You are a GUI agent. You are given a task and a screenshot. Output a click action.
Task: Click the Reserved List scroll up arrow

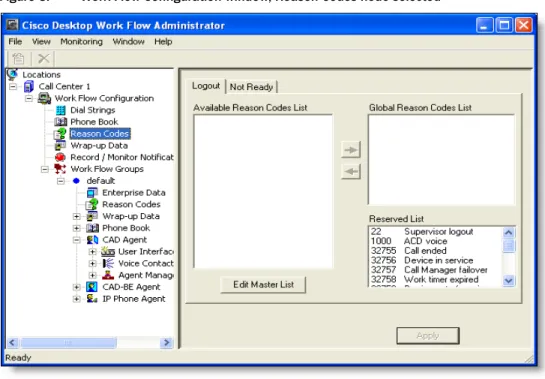[509, 233]
